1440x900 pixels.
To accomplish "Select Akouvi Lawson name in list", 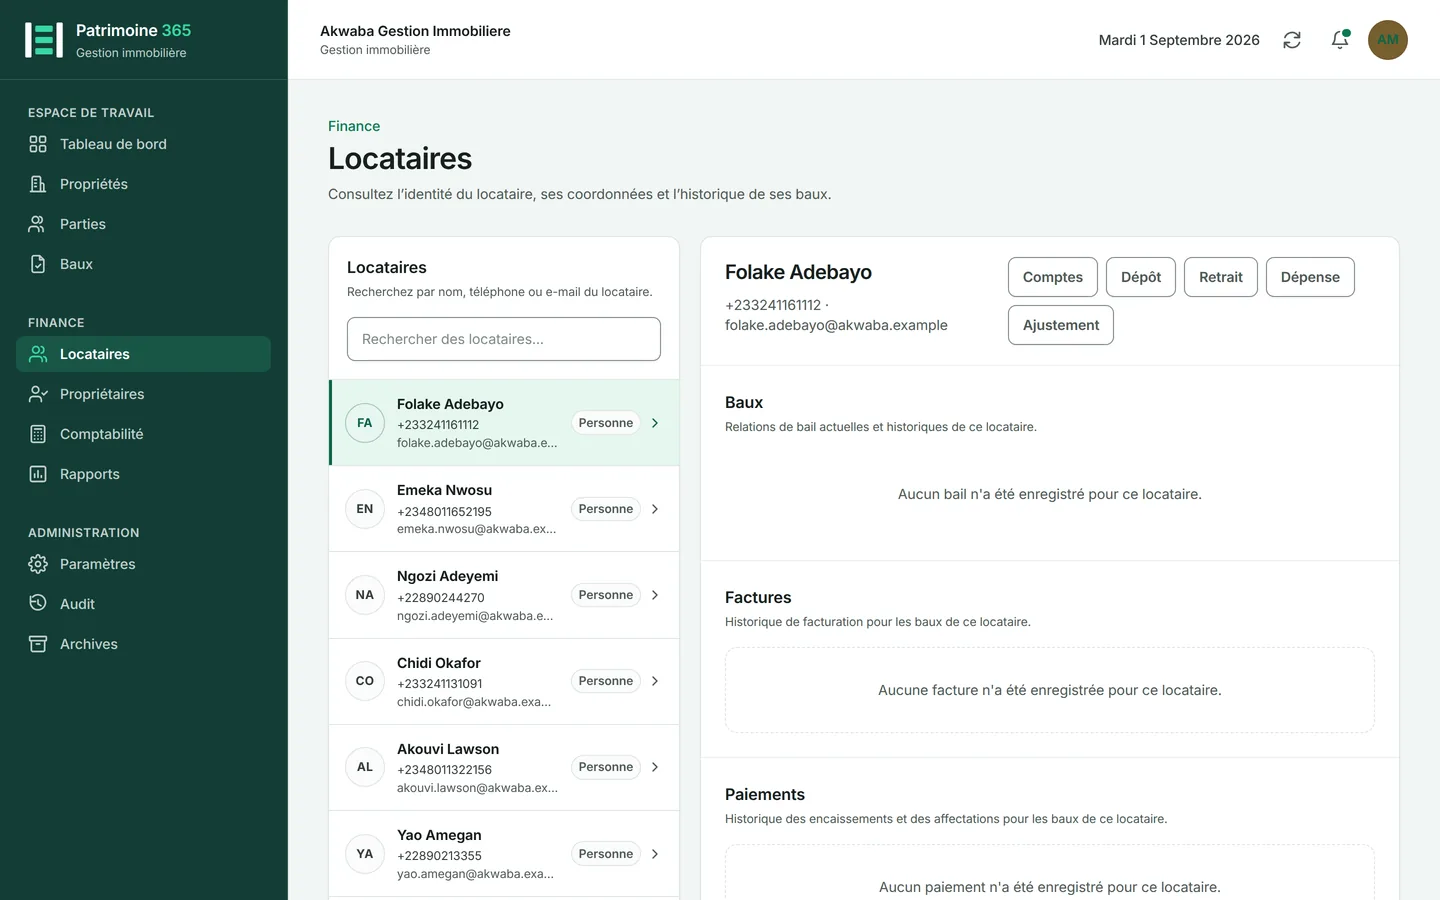I will point(448,749).
